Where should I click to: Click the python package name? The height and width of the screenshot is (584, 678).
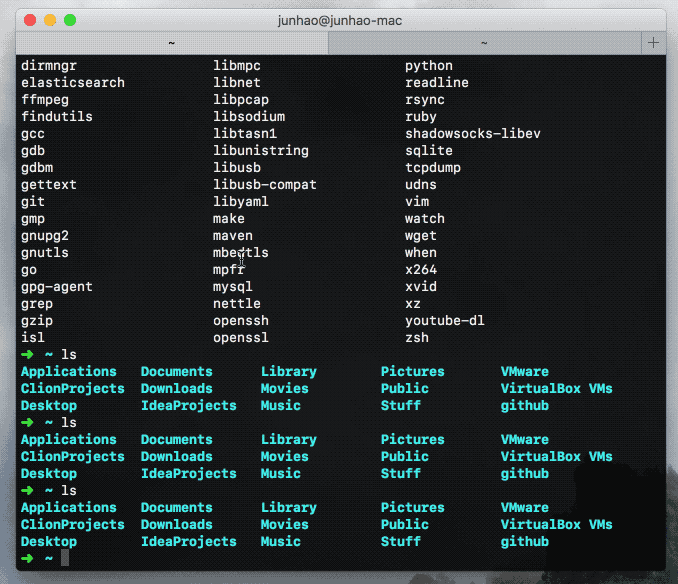point(429,66)
